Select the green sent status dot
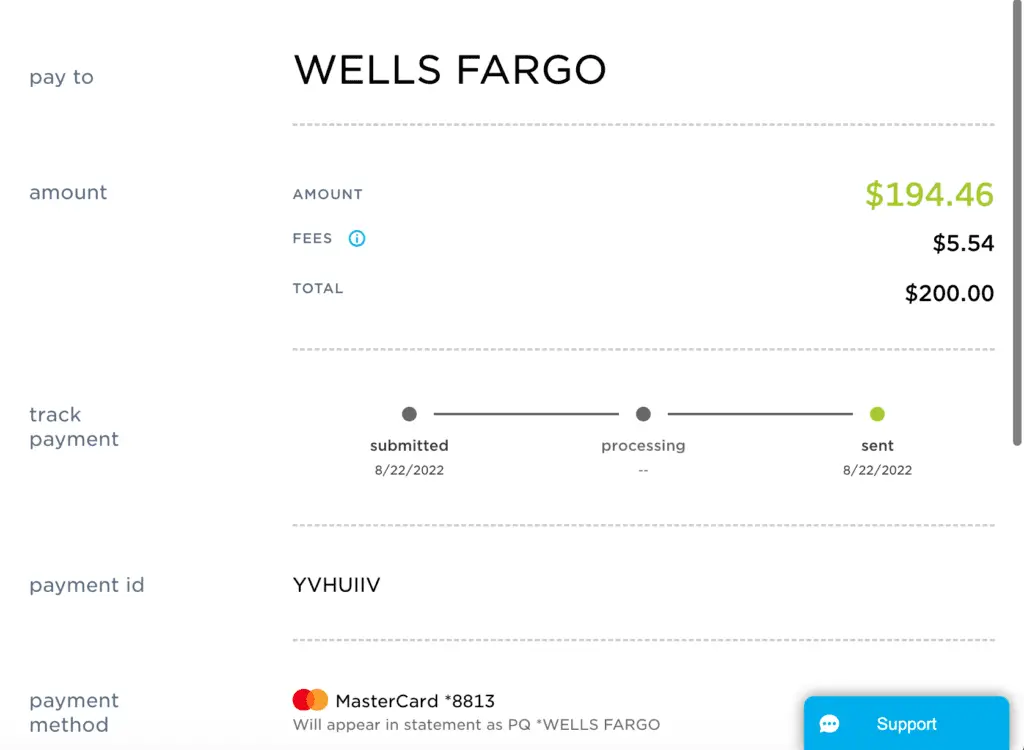This screenshot has width=1024, height=750. [877, 414]
